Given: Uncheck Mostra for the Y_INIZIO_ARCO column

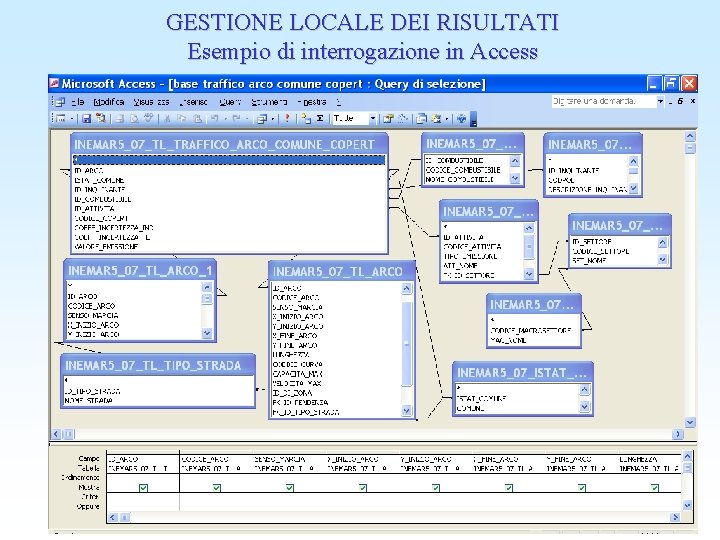Looking at the screenshot, I should 436,488.
